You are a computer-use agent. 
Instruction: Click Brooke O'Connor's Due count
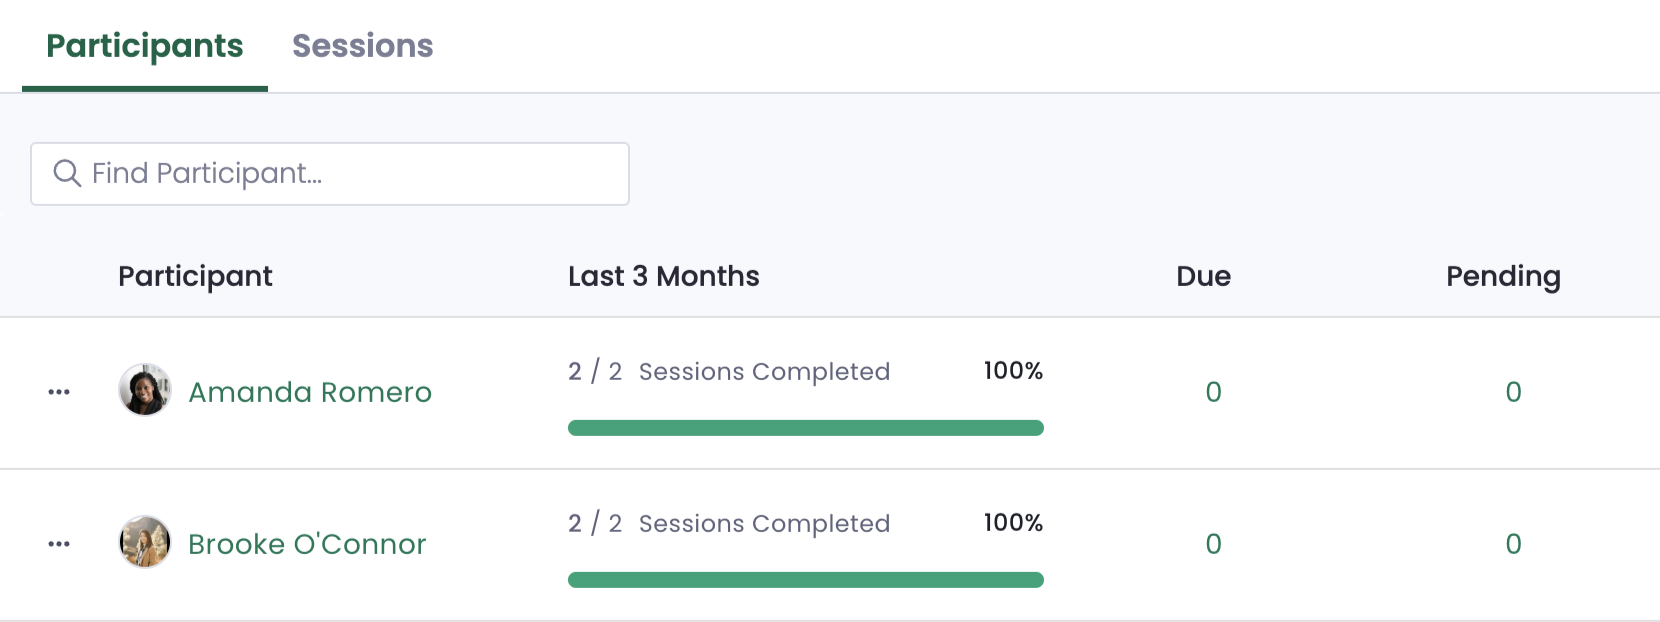pyautogui.click(x=1214, y=544)
